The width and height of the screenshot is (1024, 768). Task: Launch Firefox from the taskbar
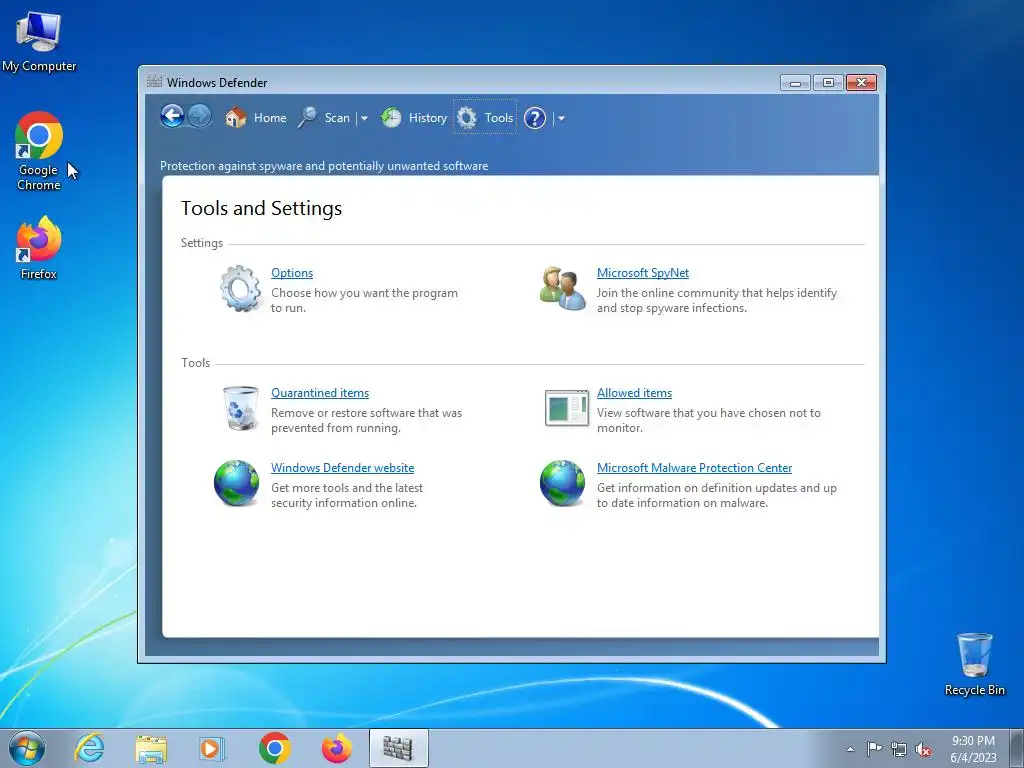(x=336, y=748)
